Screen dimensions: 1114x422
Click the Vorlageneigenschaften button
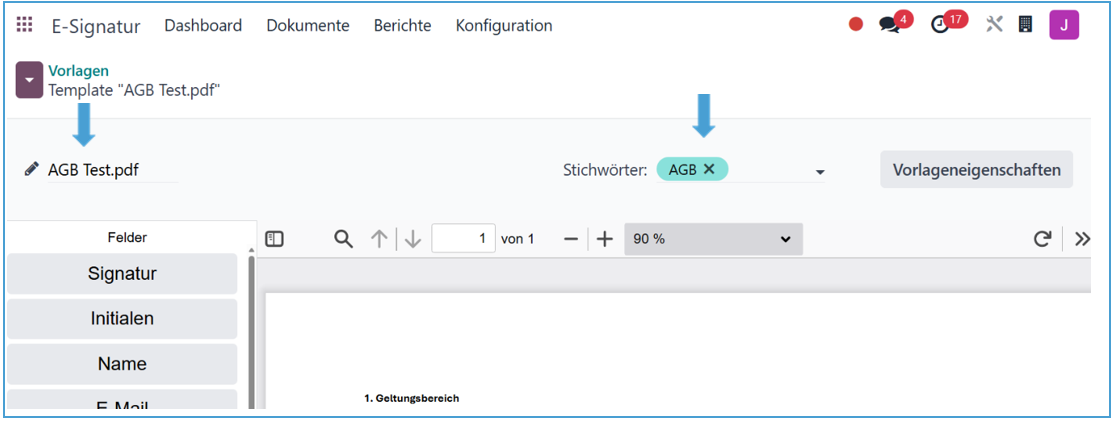click(x=976, y=170)
